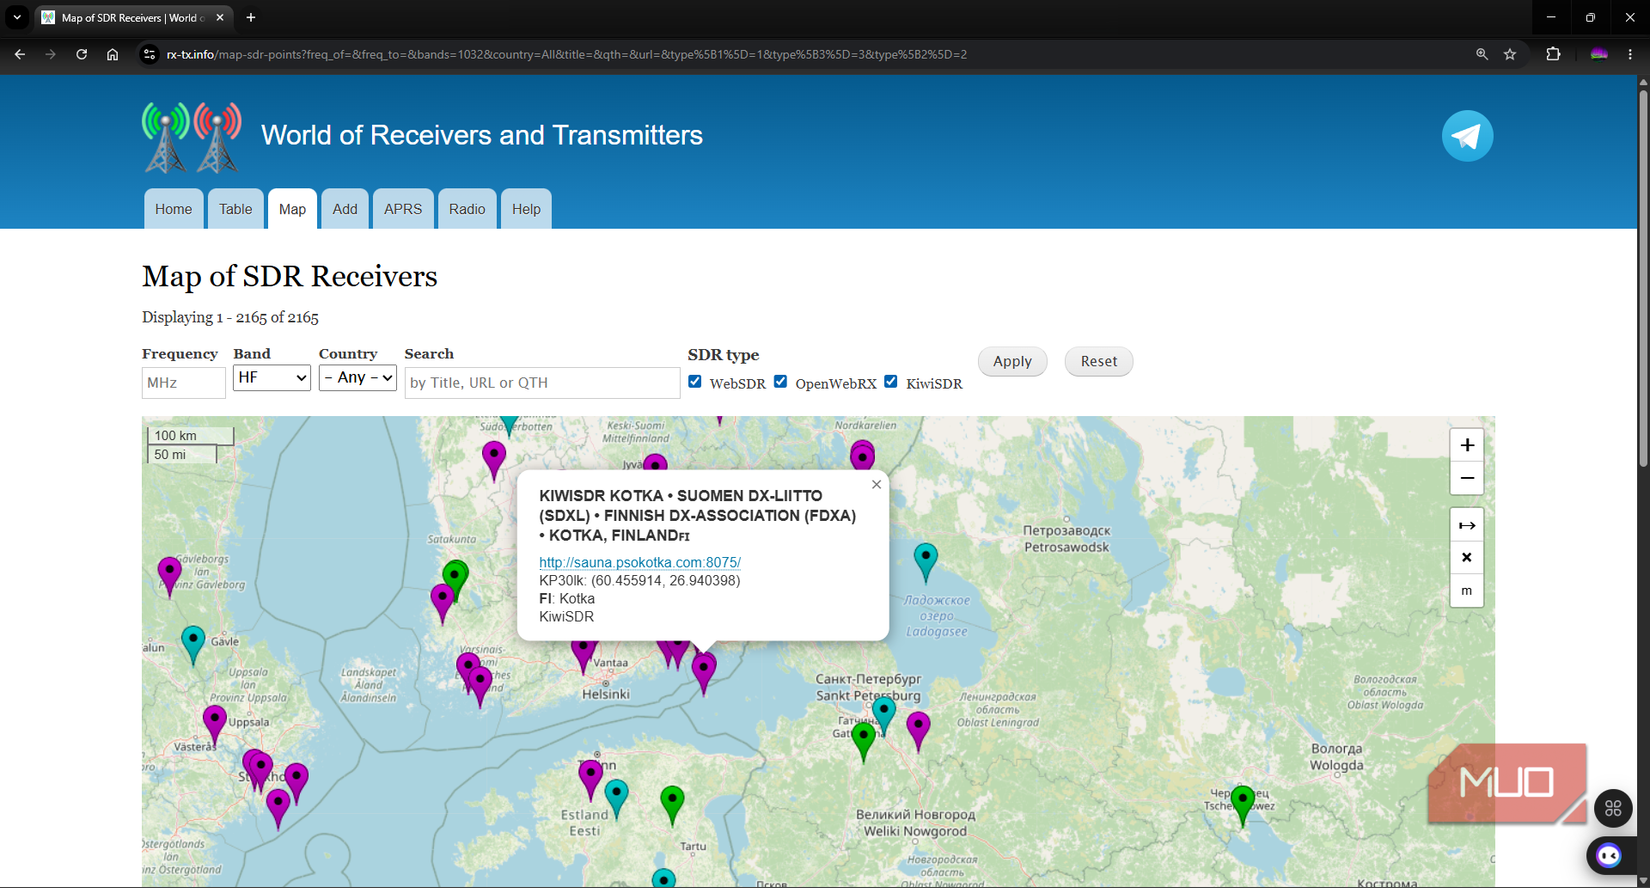Screen dimensions: 1650x888
Task: Select the Radio tab
Action: 467,209
